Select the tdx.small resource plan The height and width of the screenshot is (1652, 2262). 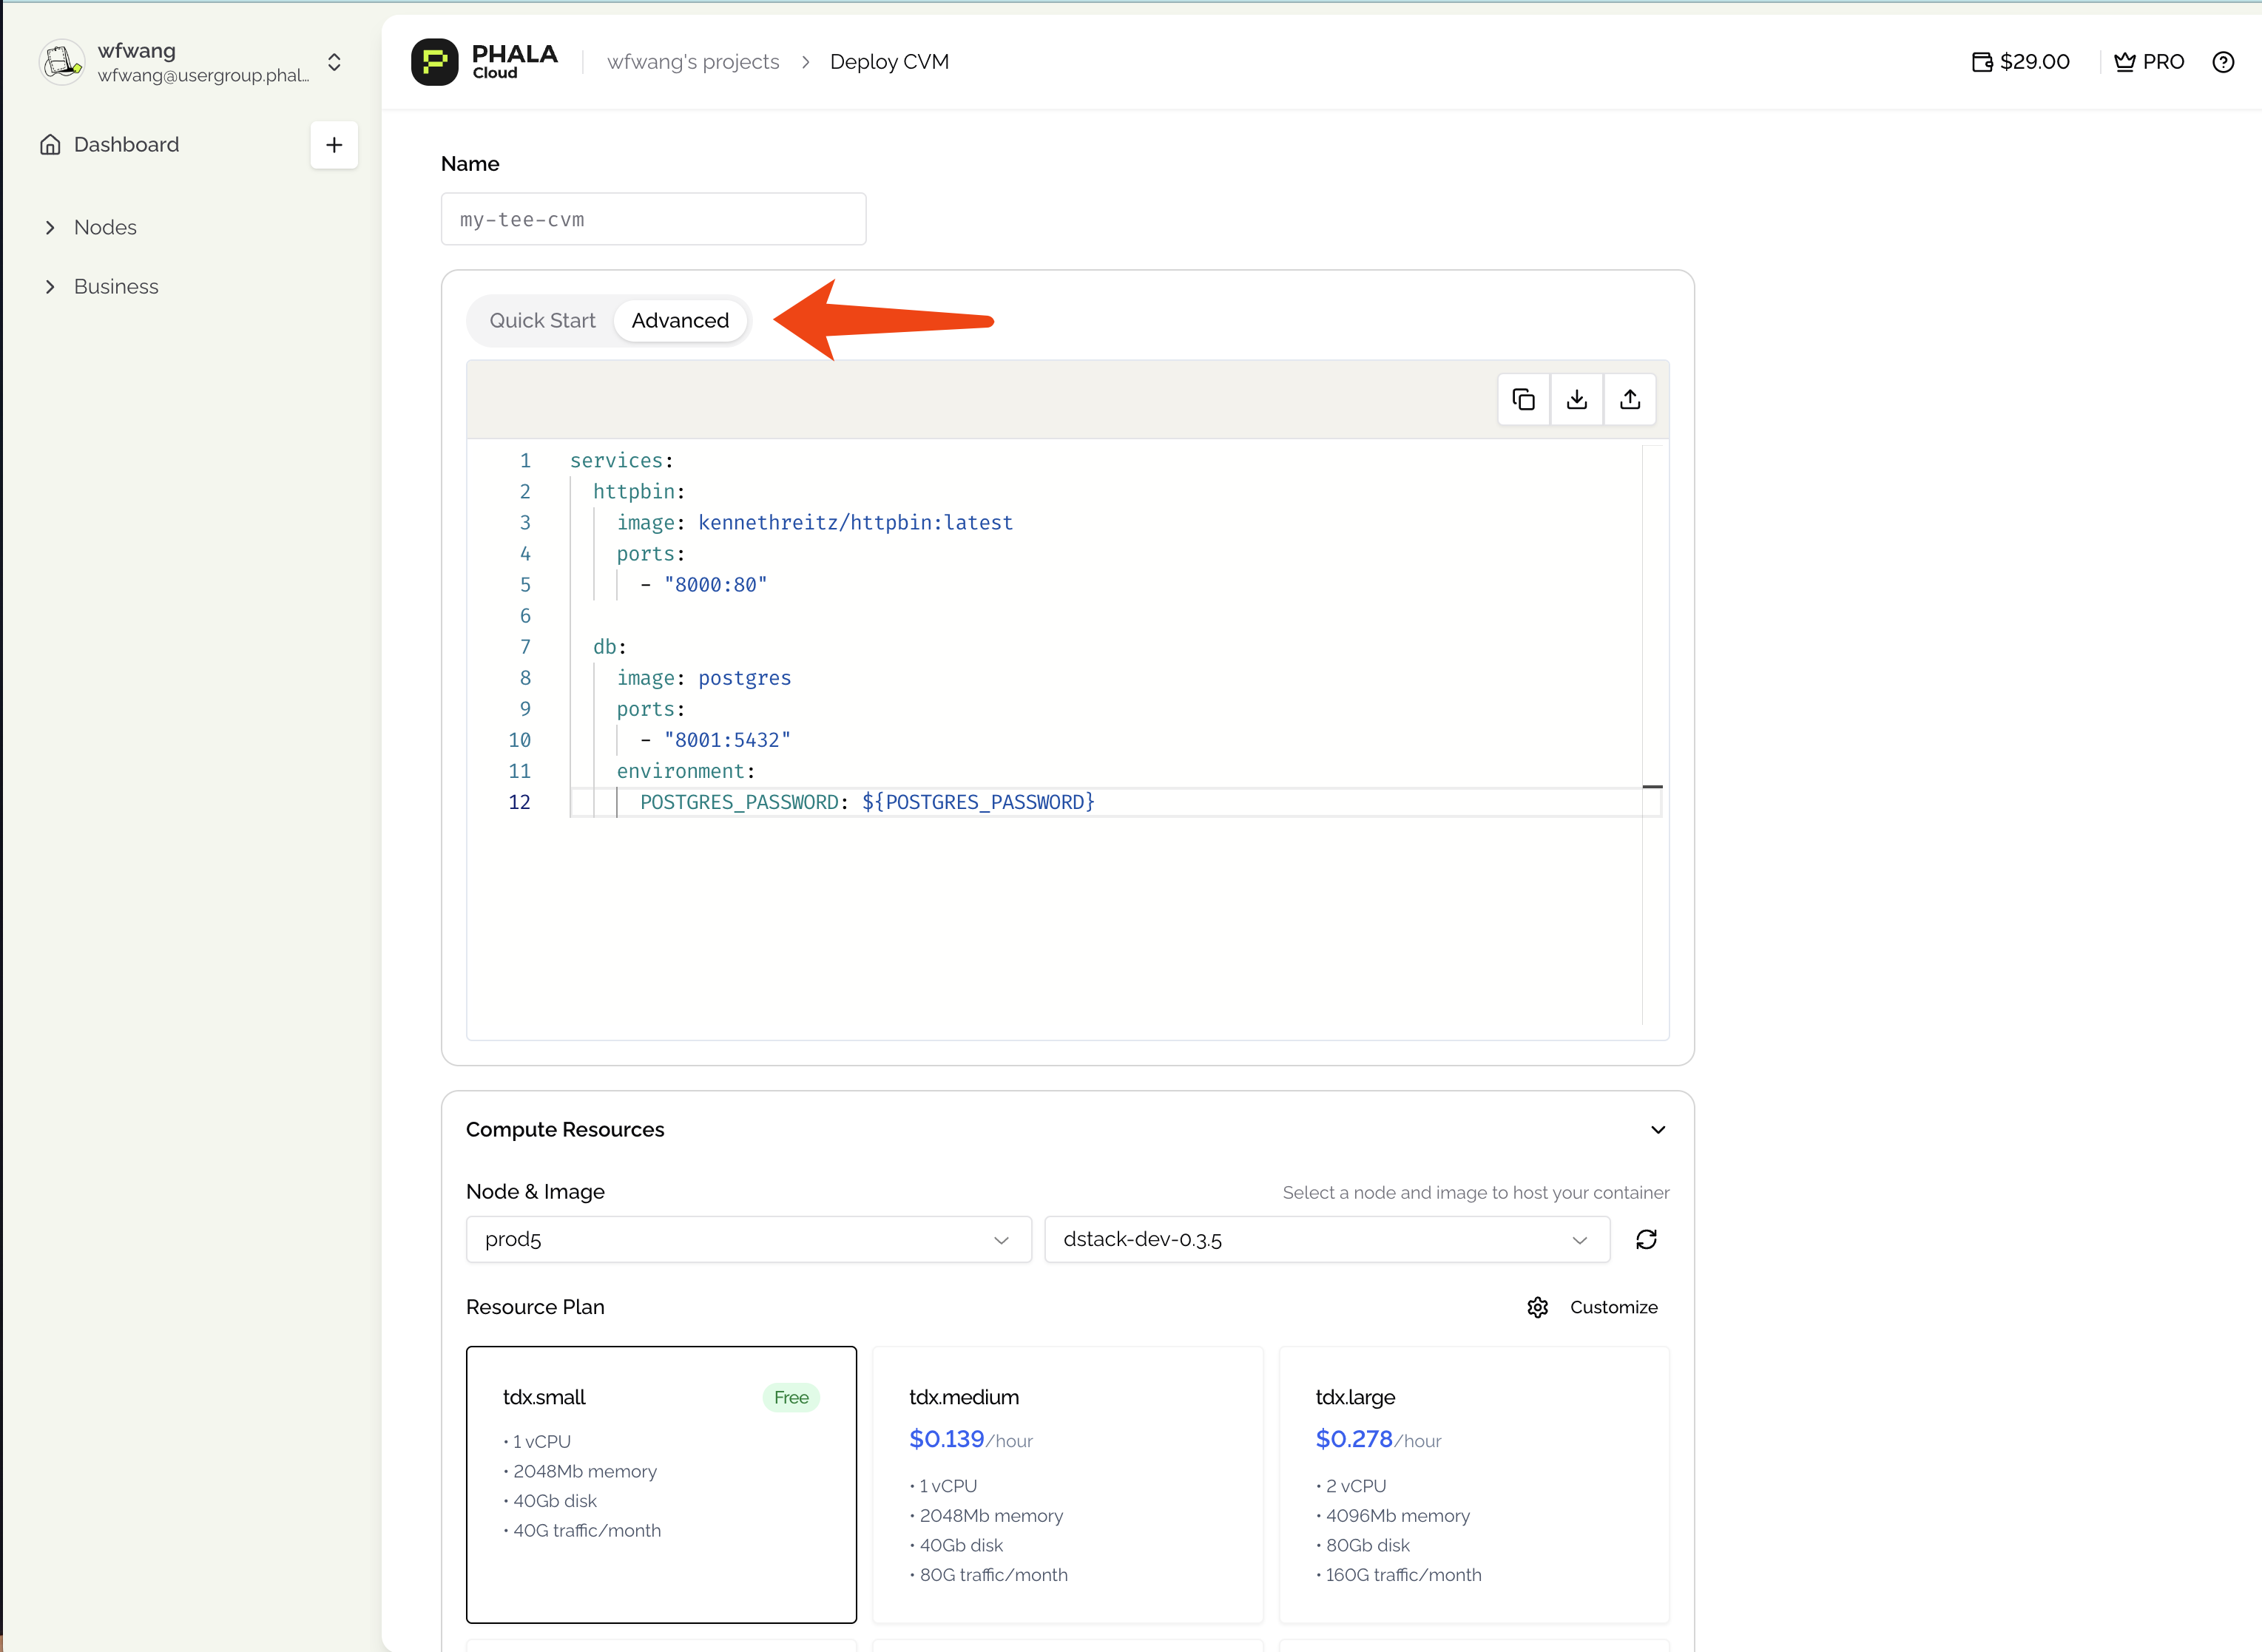pos(661,1484)
